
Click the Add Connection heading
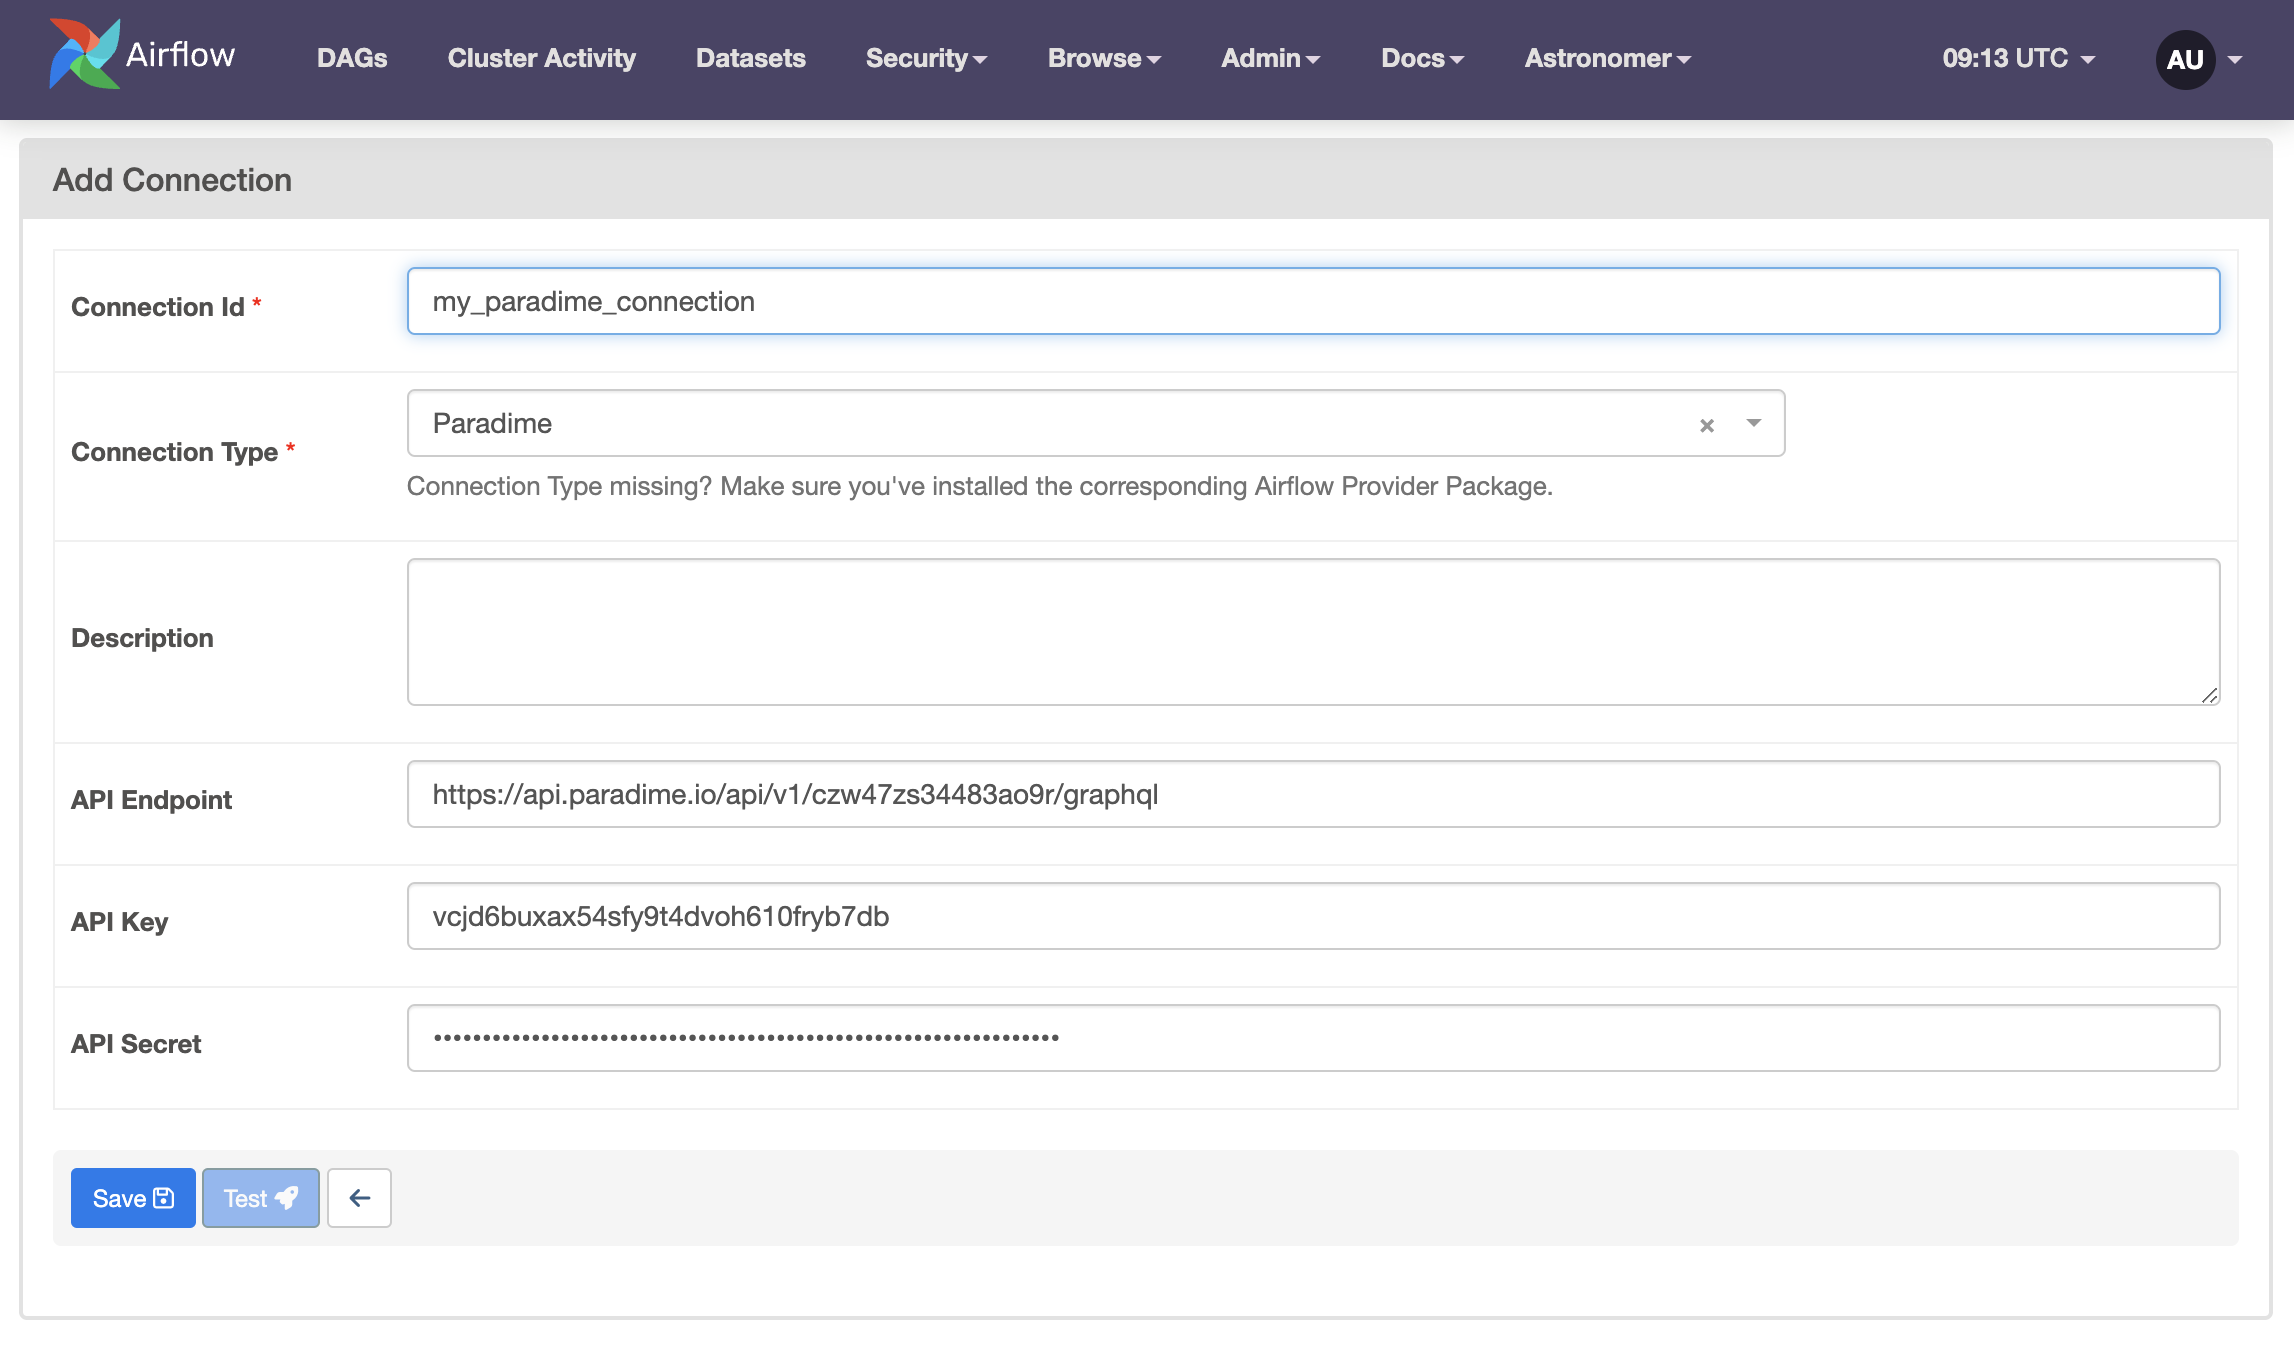172,180
